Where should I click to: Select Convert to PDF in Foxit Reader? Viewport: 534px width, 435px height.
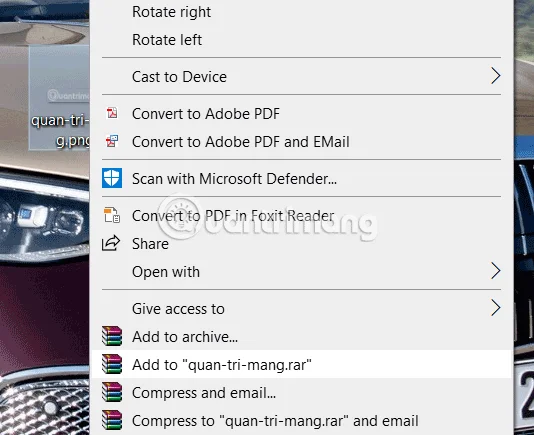click(x=302, y=216)
